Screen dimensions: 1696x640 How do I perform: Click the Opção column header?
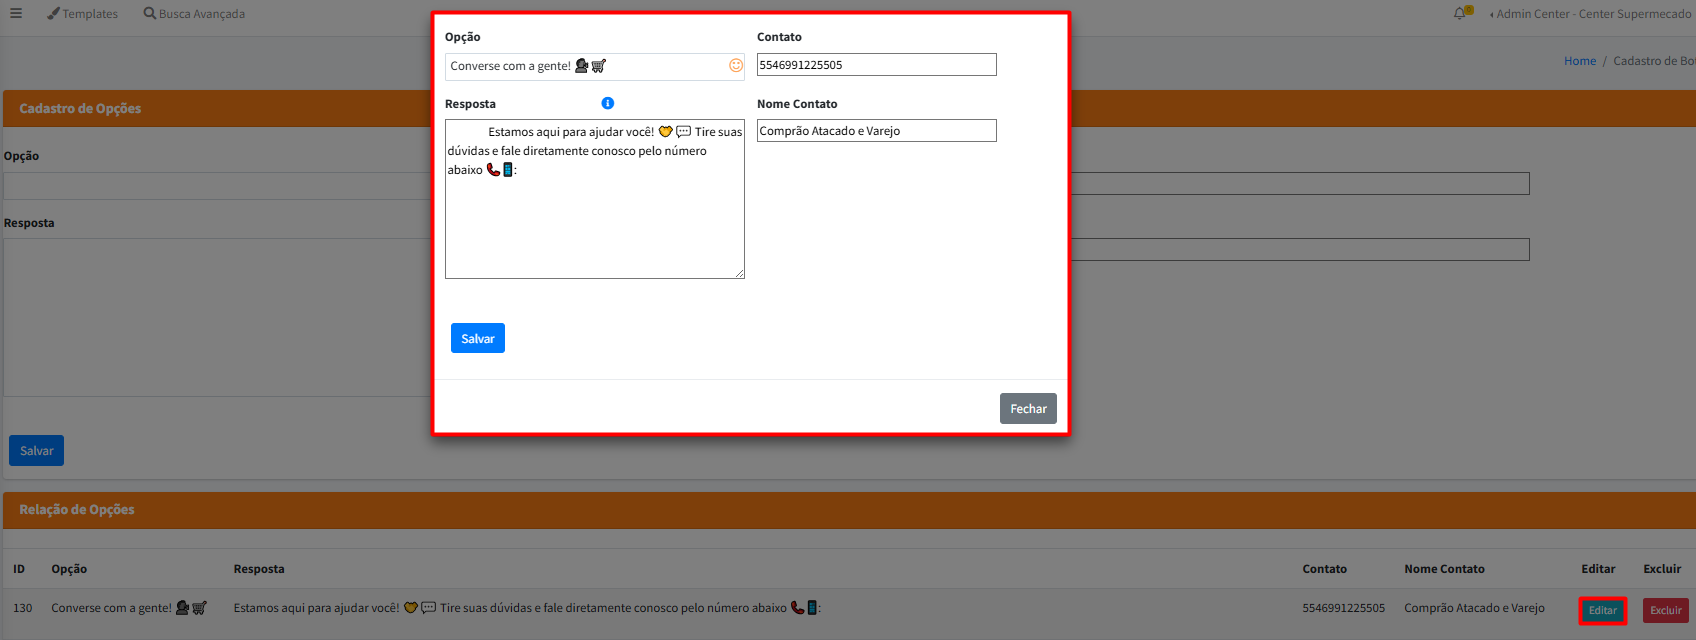click(x=69, y=569)
